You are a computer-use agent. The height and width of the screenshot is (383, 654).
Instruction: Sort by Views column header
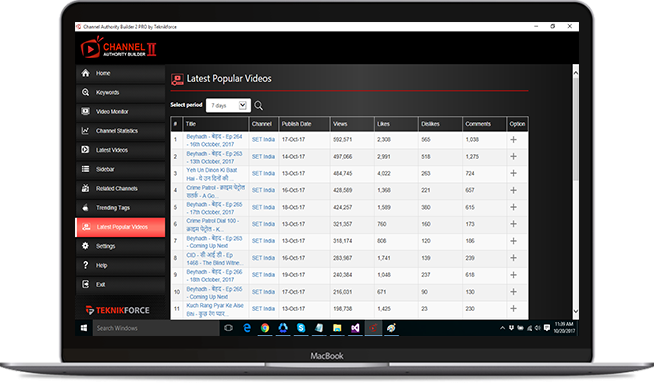pos(352,124)
